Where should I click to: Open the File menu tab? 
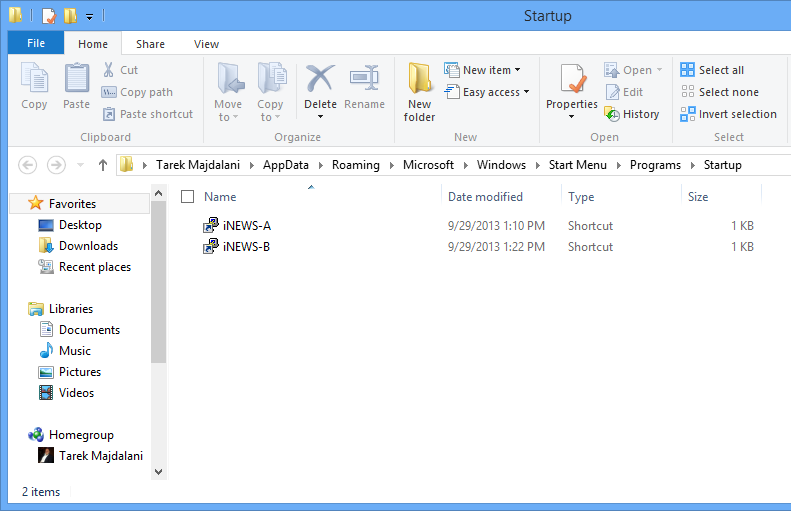(x=36, y=43)
